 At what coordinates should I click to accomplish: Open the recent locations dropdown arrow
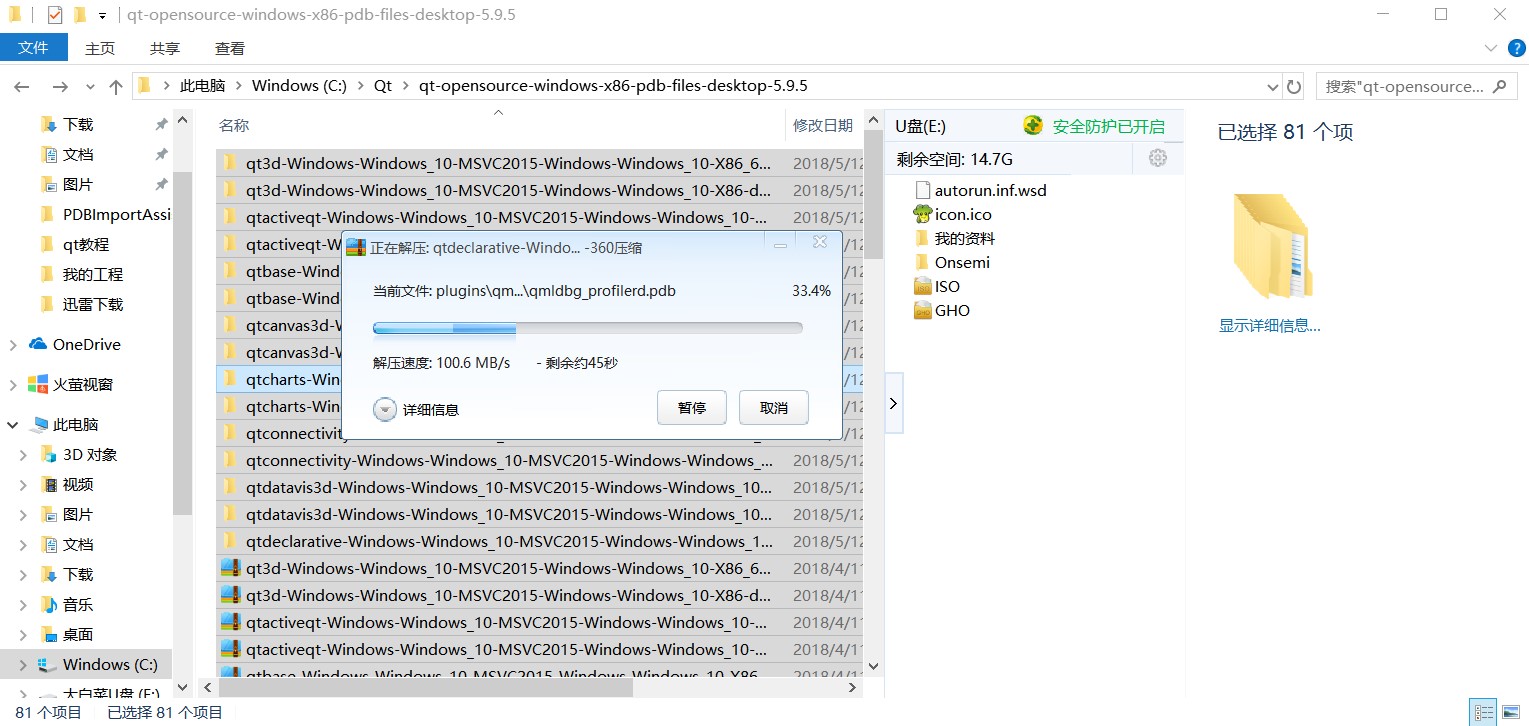(x=90, y=87)
